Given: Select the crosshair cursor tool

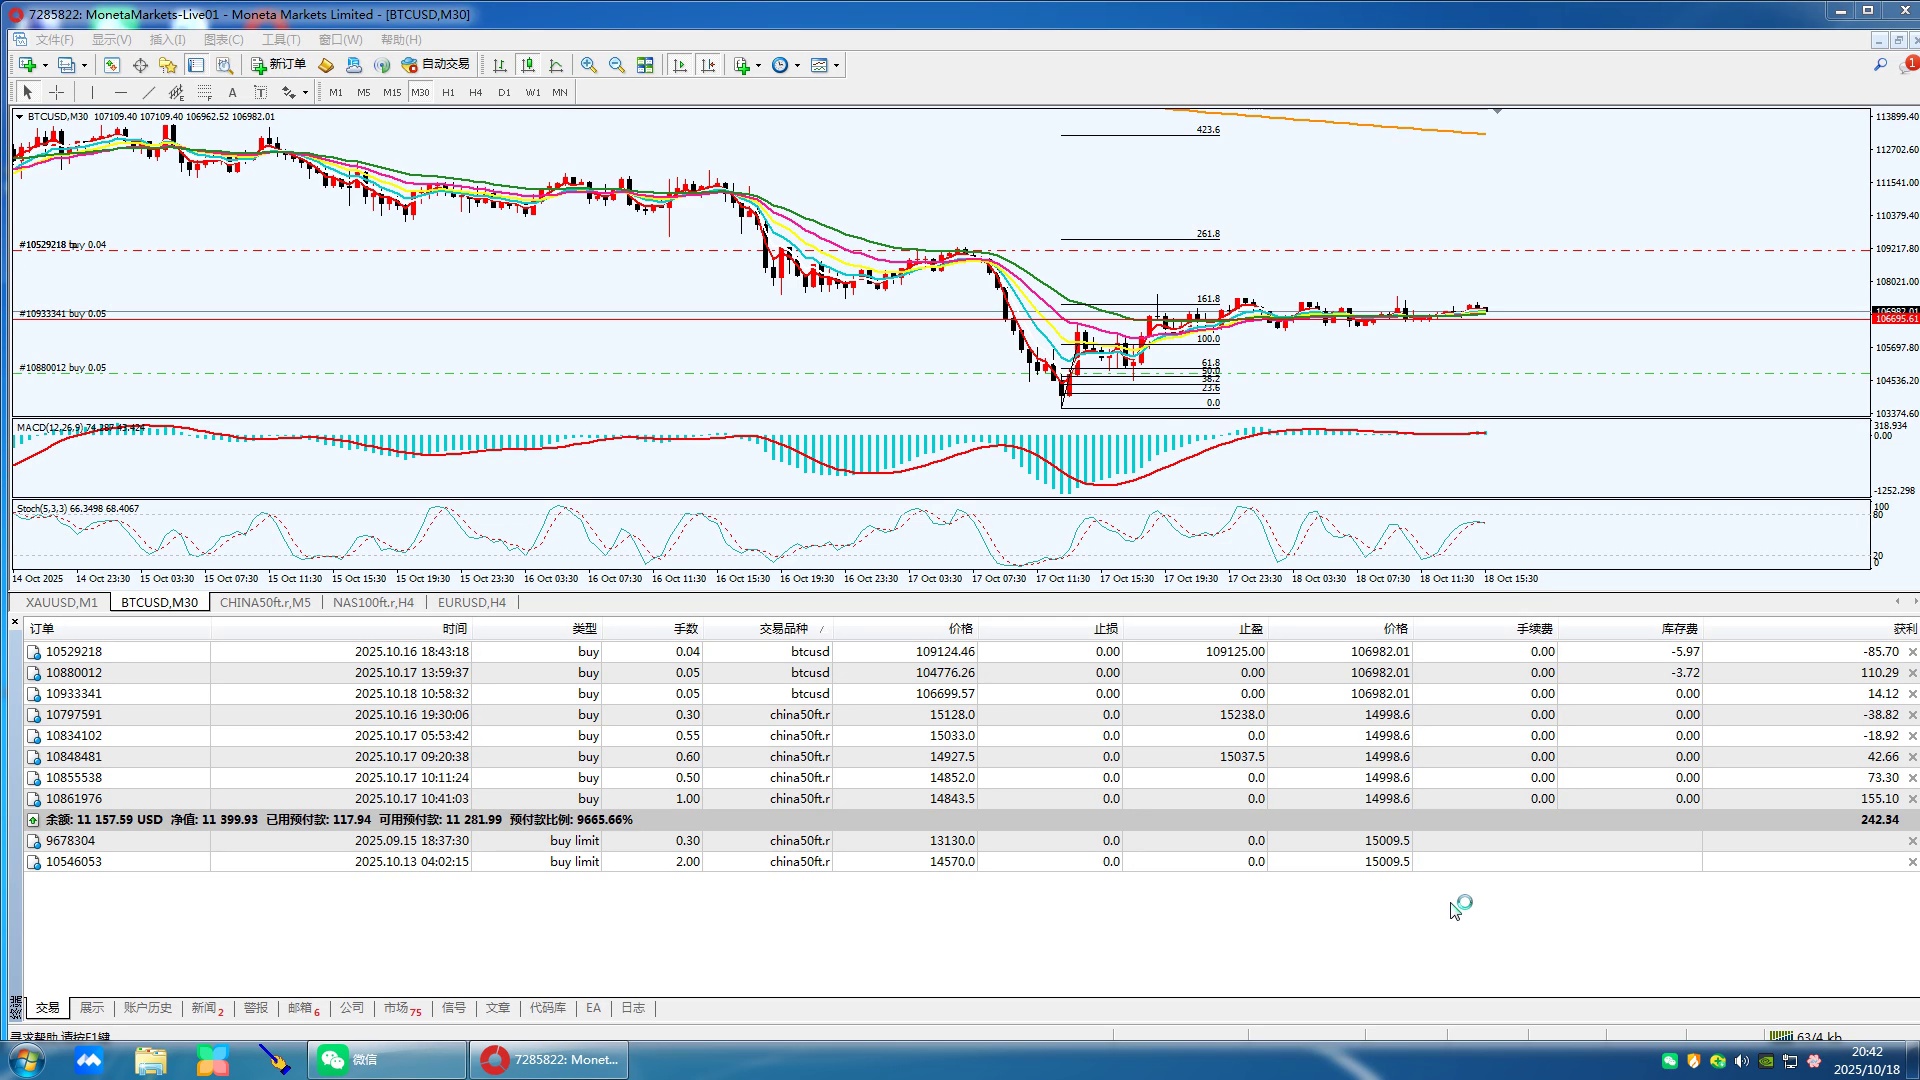Looking at the screenshot, I should 57,92.
